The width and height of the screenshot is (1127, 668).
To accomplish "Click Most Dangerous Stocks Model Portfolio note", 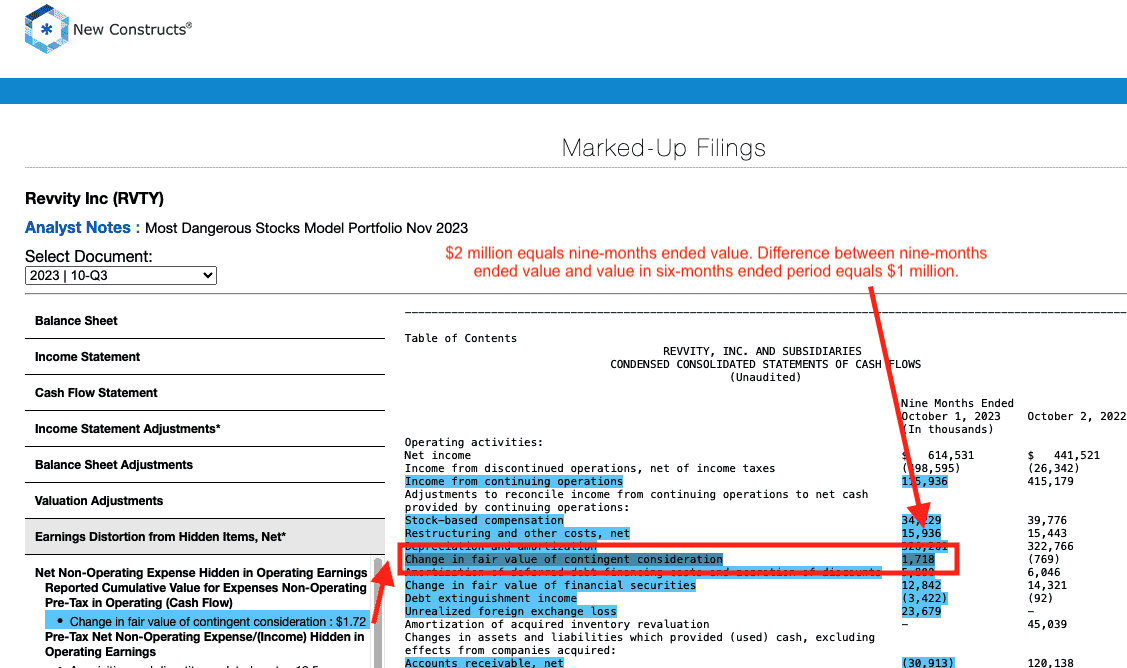I will pyautogui.click(x=306, y=228).
